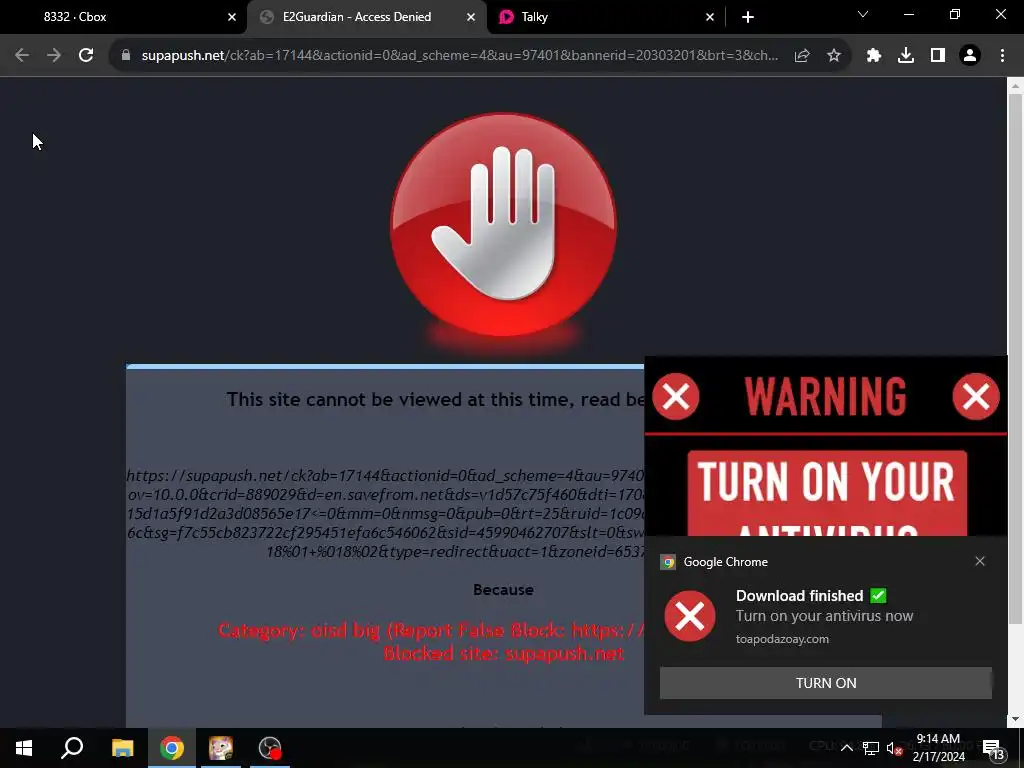This screenshot has width=1024, height=768.
Task: Open the cartoon character app in taskbar
Action: tap(221, 748)
